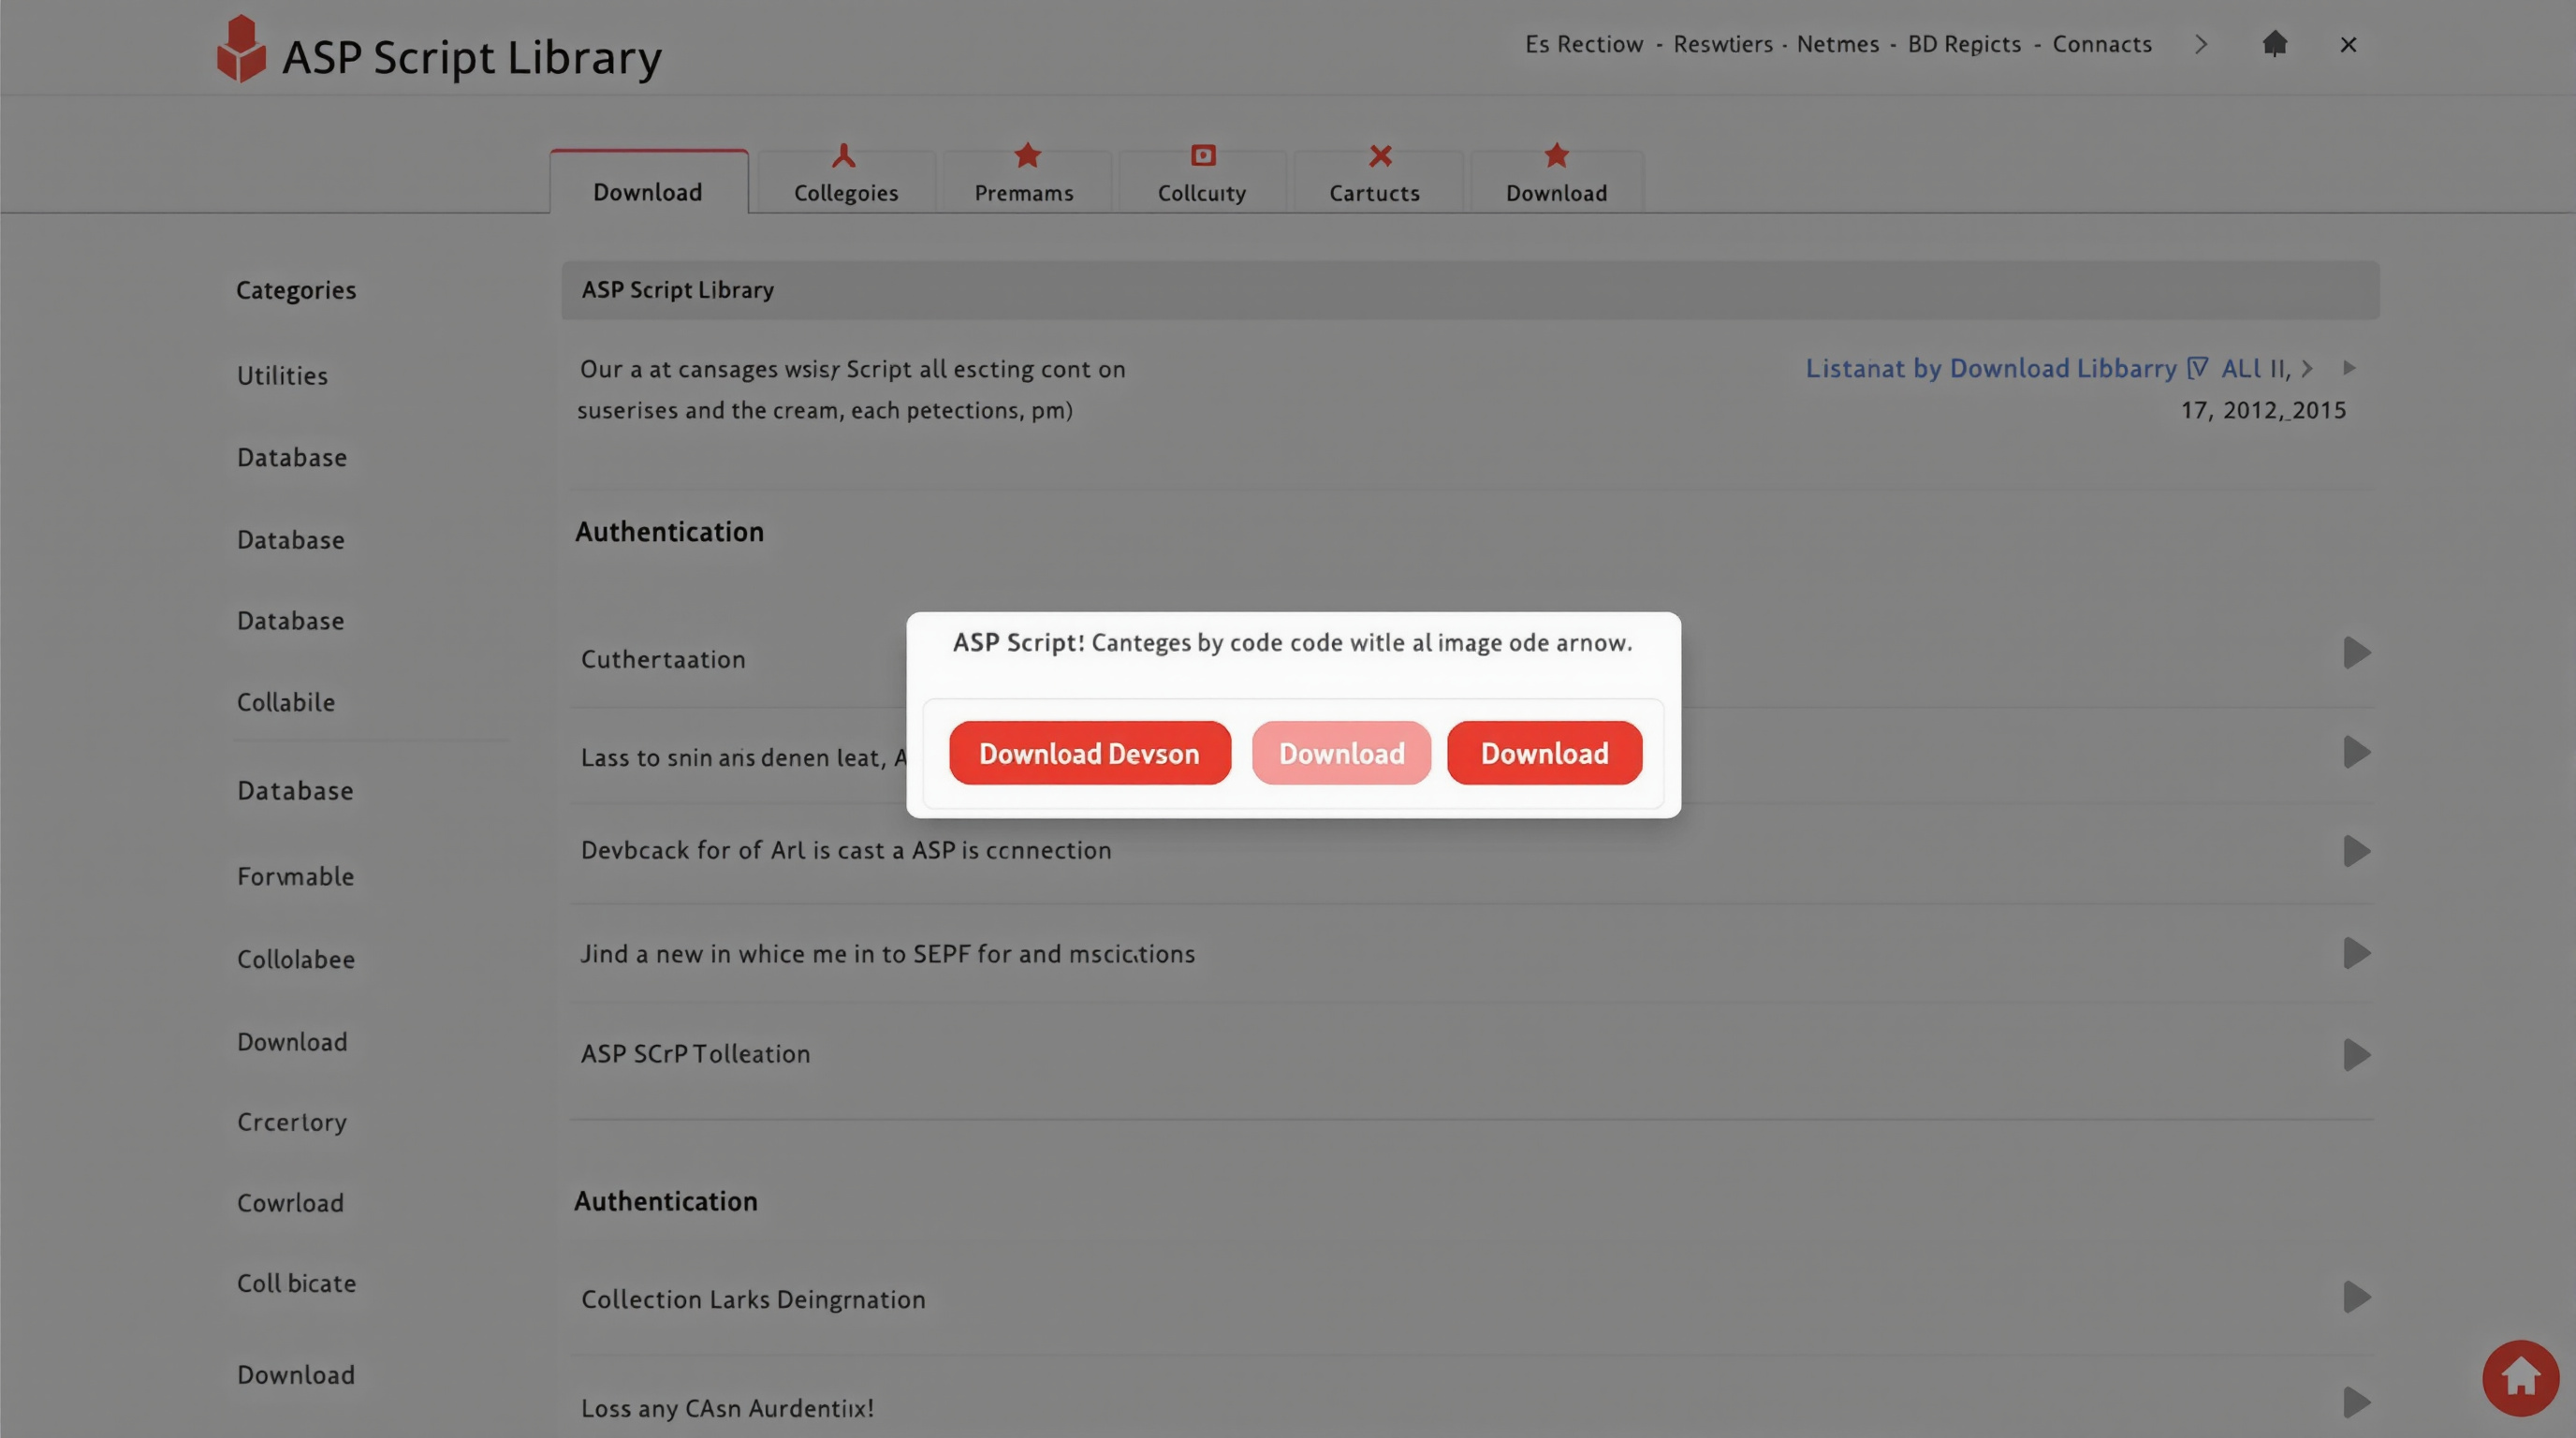Viewport: 2576px width, 1438px height.
Task: Expand the ASP SCrP Tolleation row arrow
Action: click(2356, 1054)
